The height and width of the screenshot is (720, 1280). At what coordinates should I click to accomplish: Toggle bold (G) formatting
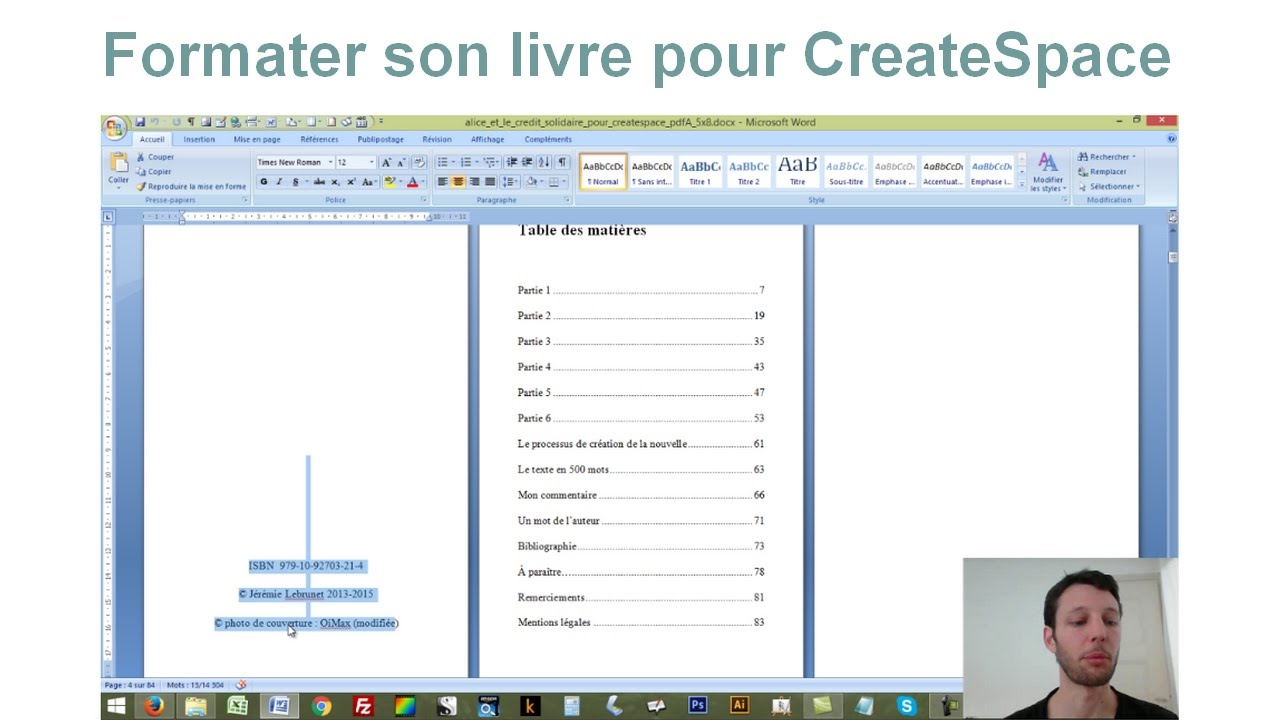coord(264,182)
